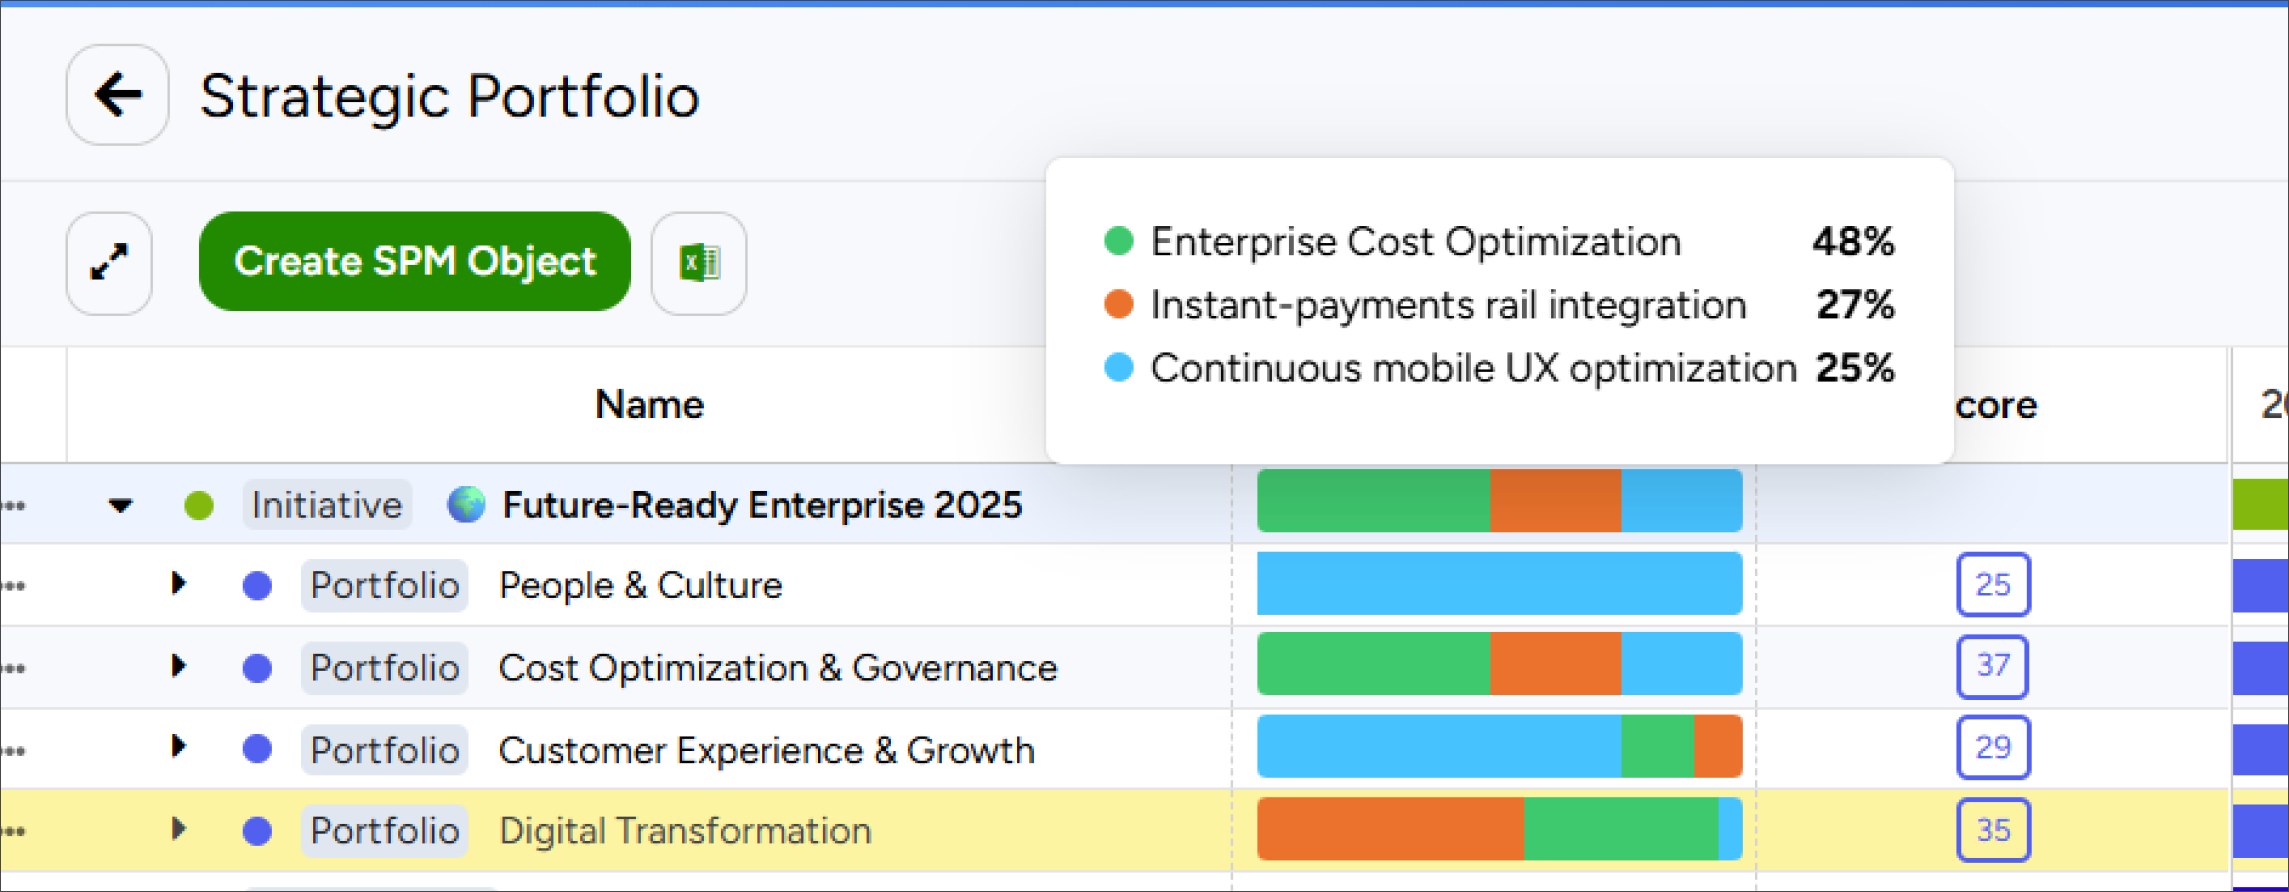Expand the Digital Transformation portfolio row
The height and width of the screenshot is (892, 2289).
[x=178, y=829]
